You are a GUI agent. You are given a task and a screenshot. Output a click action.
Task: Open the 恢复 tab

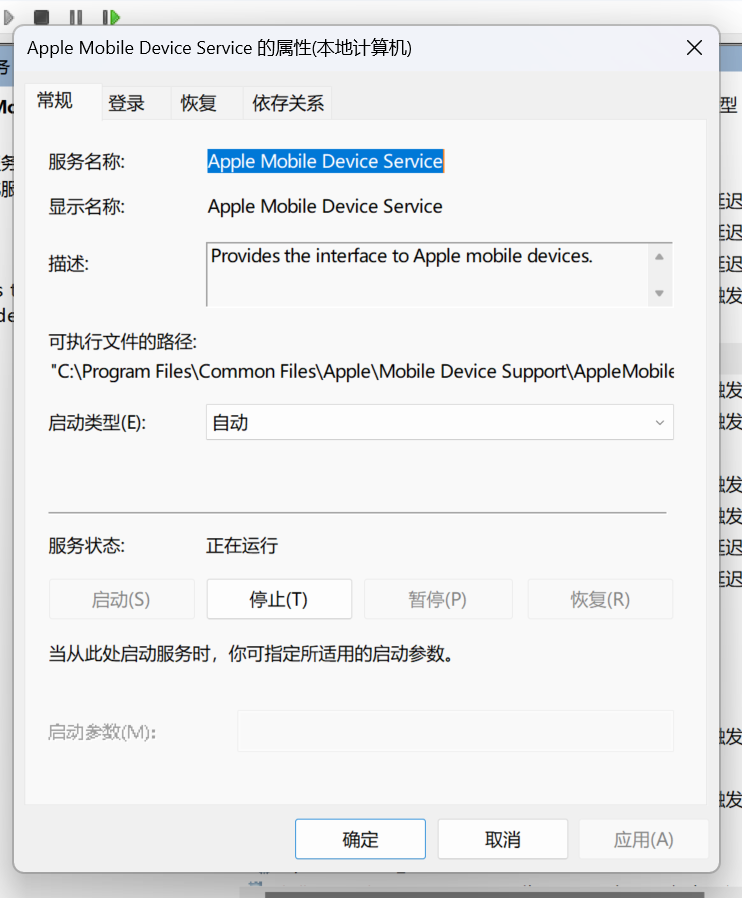pyautogui.click(x=198, y=103)
